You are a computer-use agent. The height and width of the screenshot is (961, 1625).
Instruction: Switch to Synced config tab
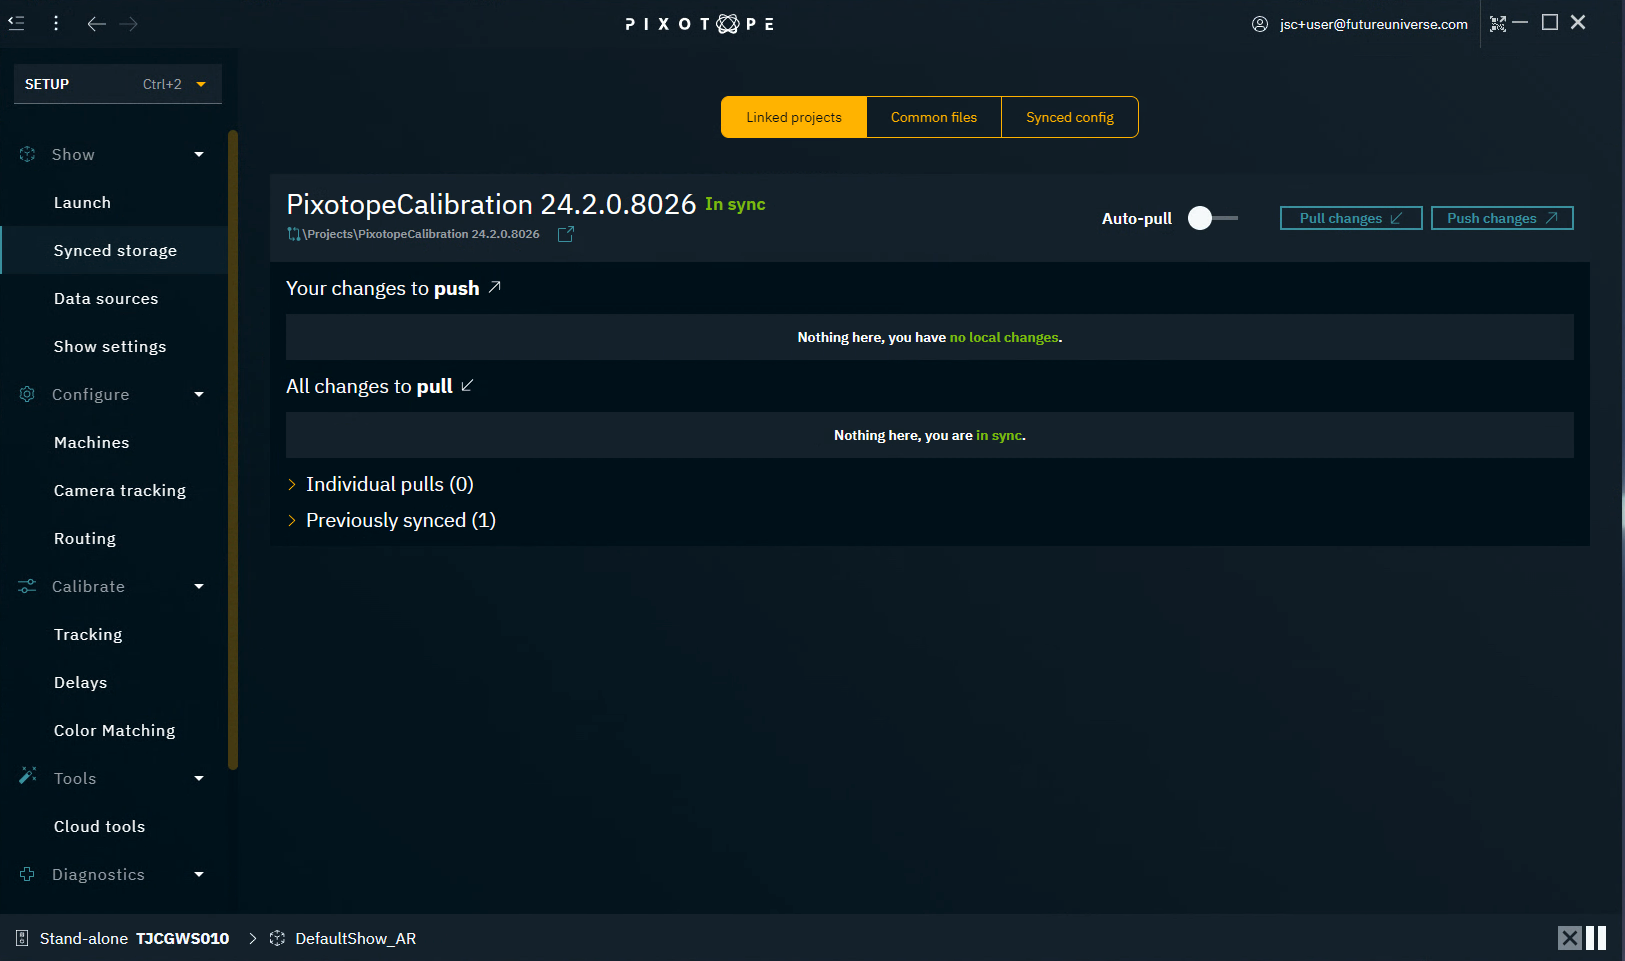1070,117
